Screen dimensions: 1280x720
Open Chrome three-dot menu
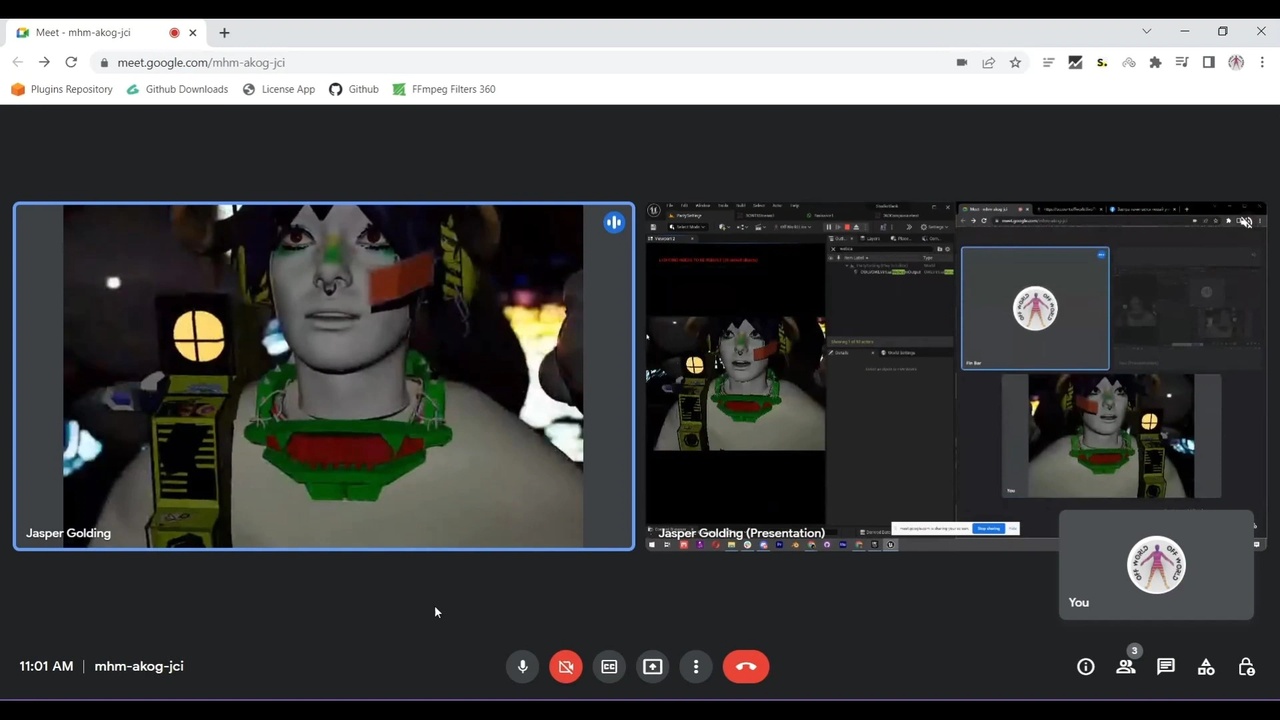pyautogui.click(x=1263, y=62)
